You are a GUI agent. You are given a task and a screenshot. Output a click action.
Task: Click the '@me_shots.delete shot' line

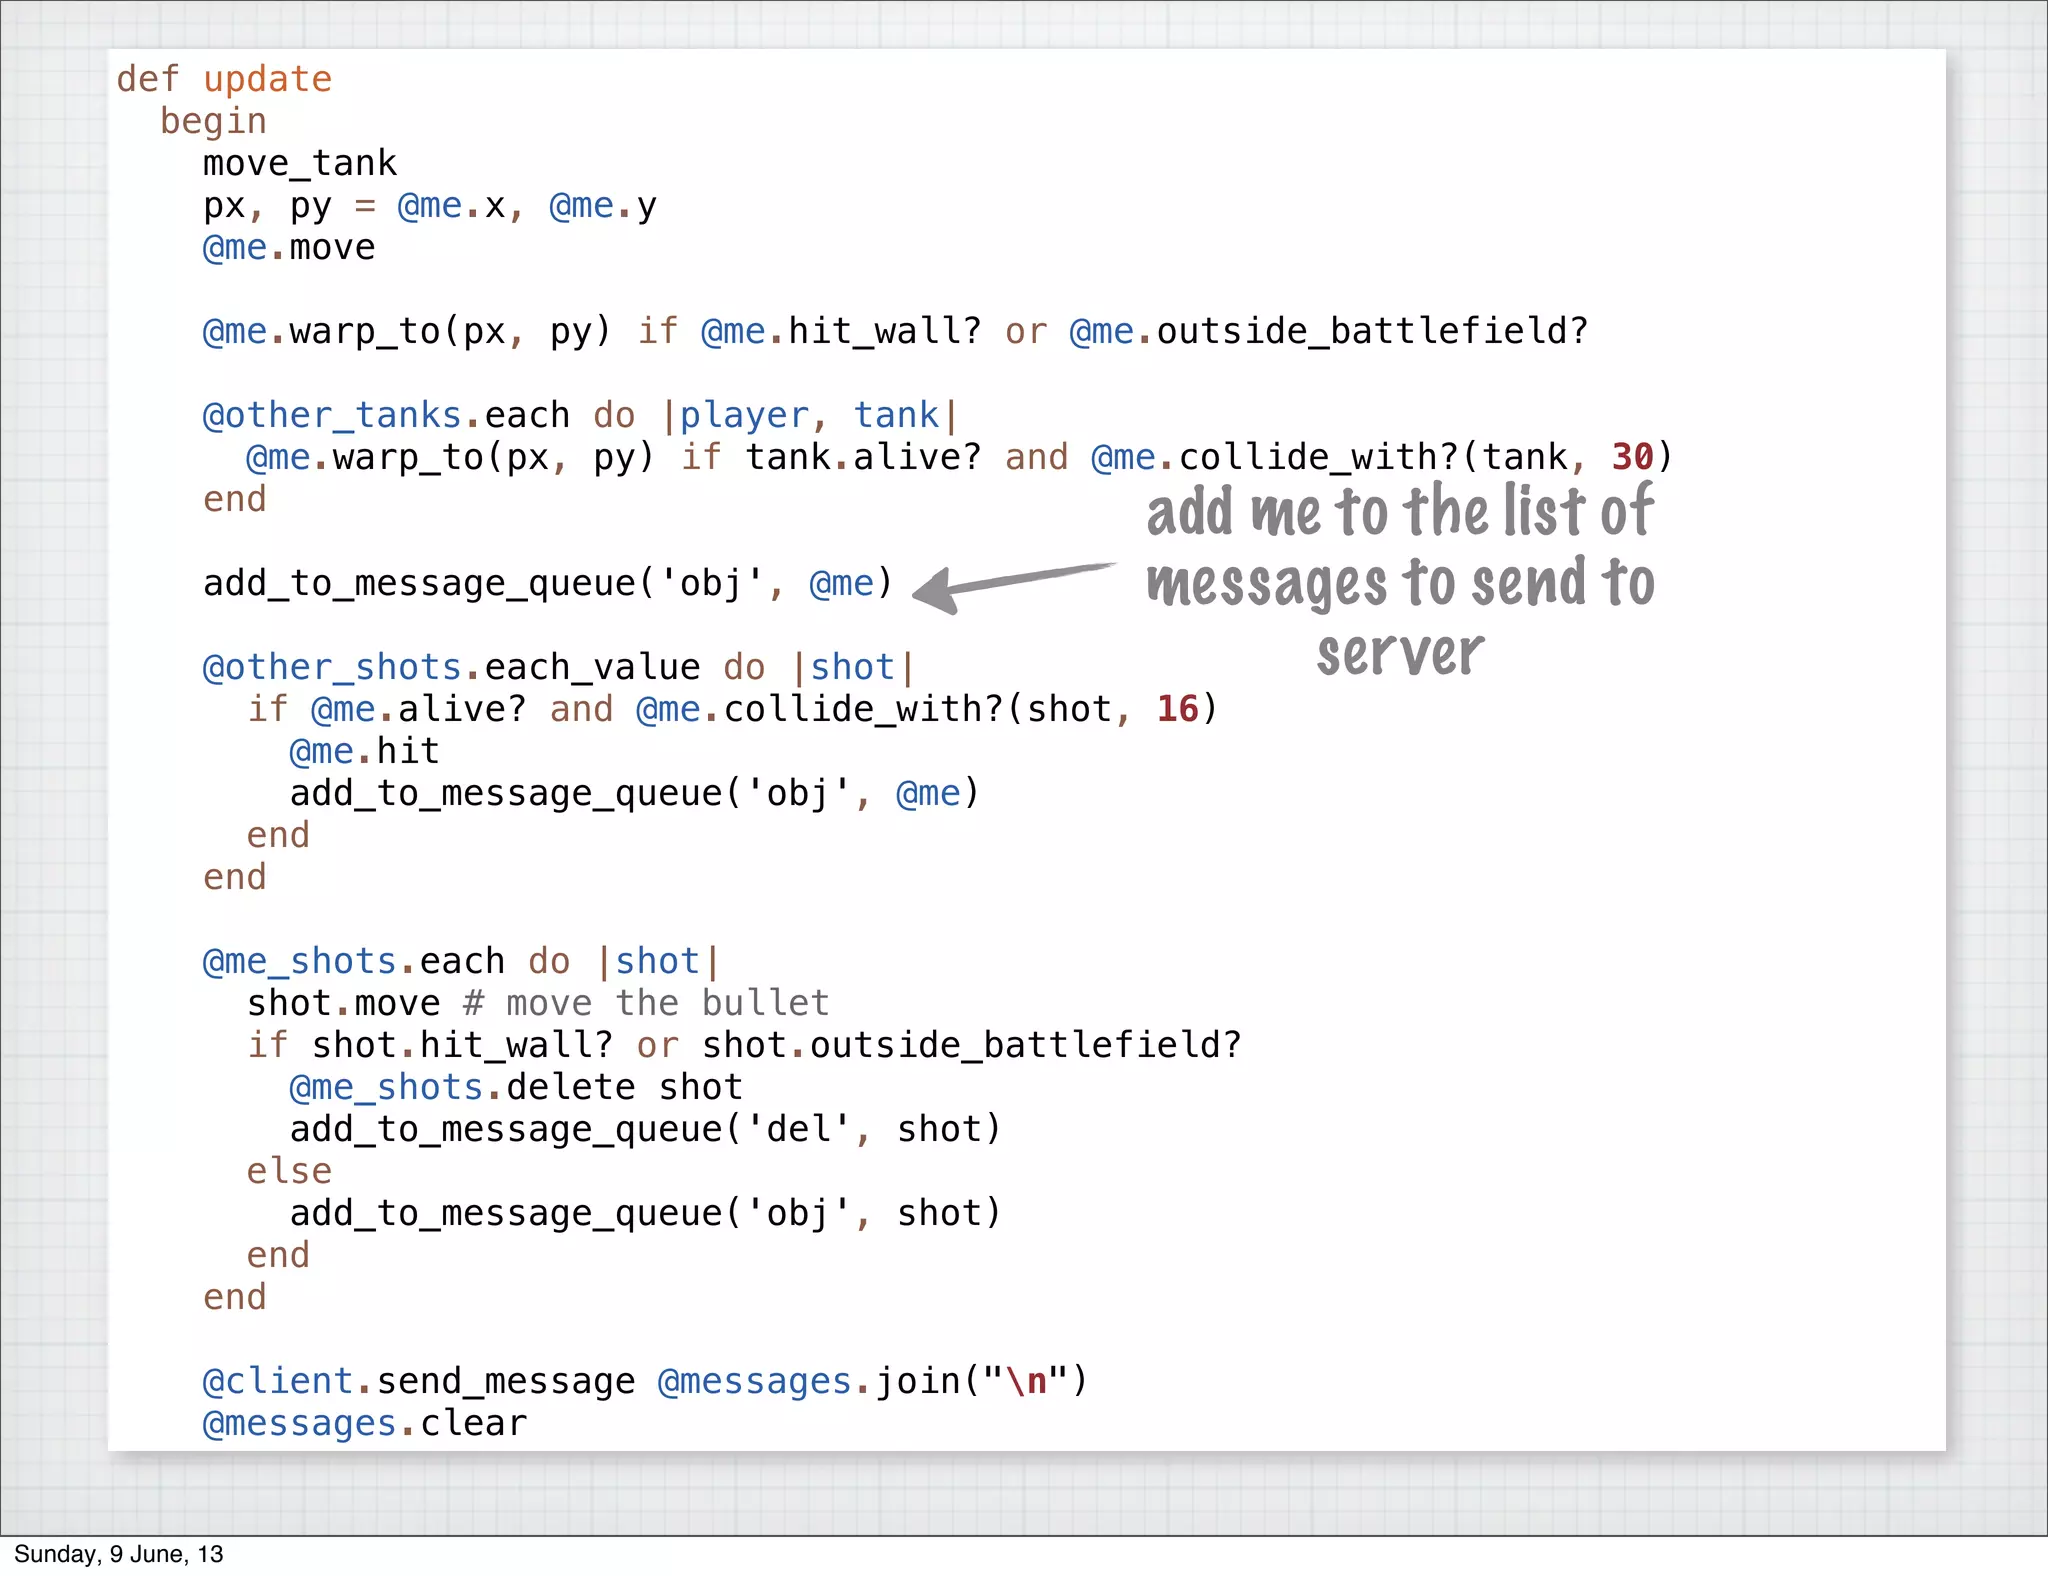click(515, 1087)
